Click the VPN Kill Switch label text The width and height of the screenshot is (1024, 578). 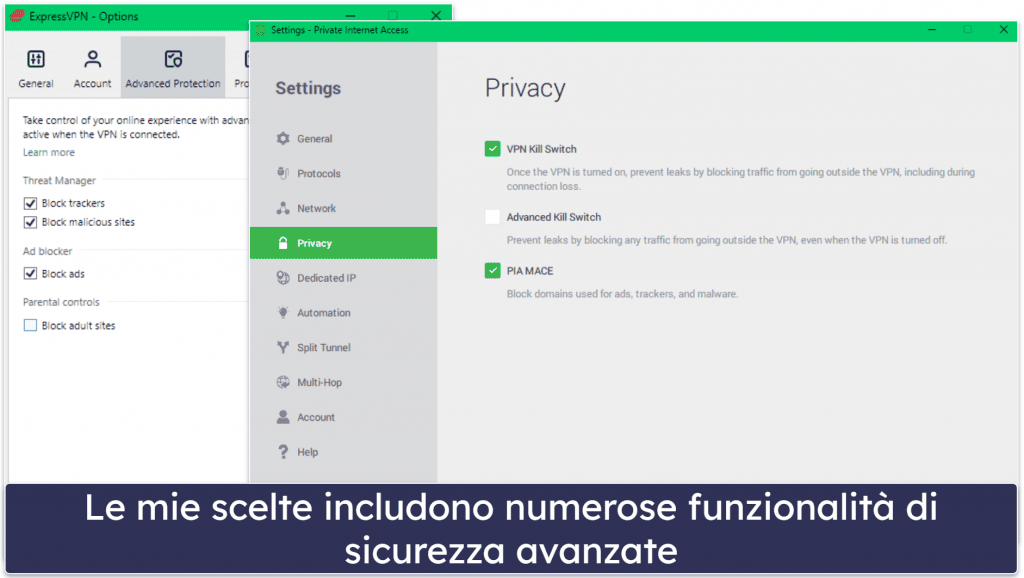coord(541,149)
